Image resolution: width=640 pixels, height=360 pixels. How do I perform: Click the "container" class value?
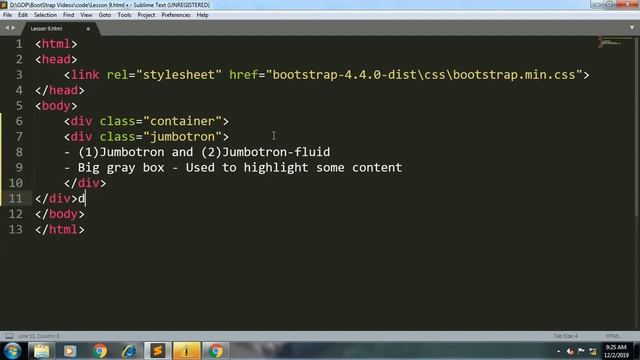pos(182,121)
